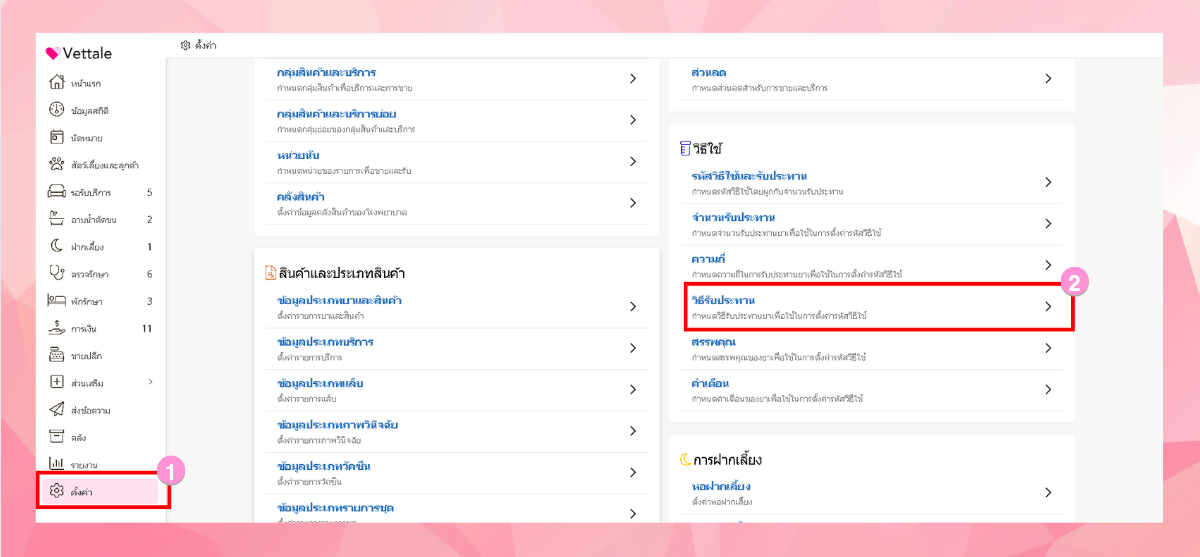Click the การเงิน count badge 11
The width and height of the screenshot is (1200, 557).
[147, 328]
